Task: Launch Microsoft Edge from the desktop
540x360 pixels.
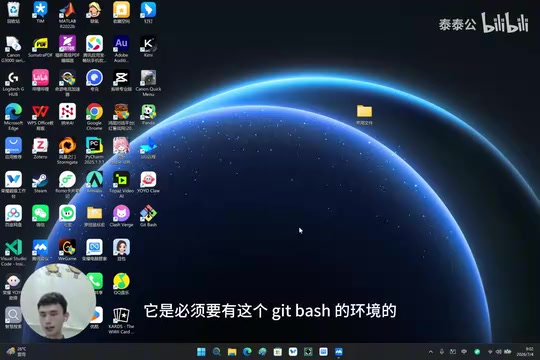Action: (x=13, y=116)
